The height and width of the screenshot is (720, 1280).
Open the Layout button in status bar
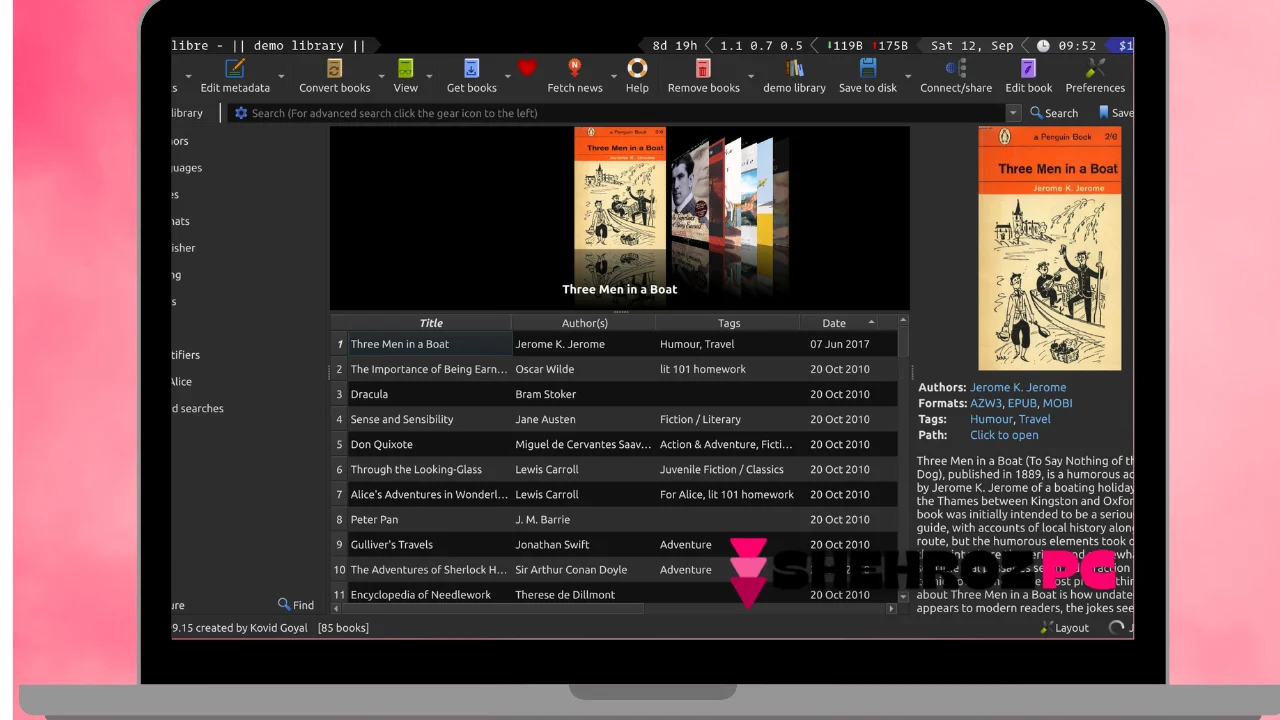point(1064,628)
